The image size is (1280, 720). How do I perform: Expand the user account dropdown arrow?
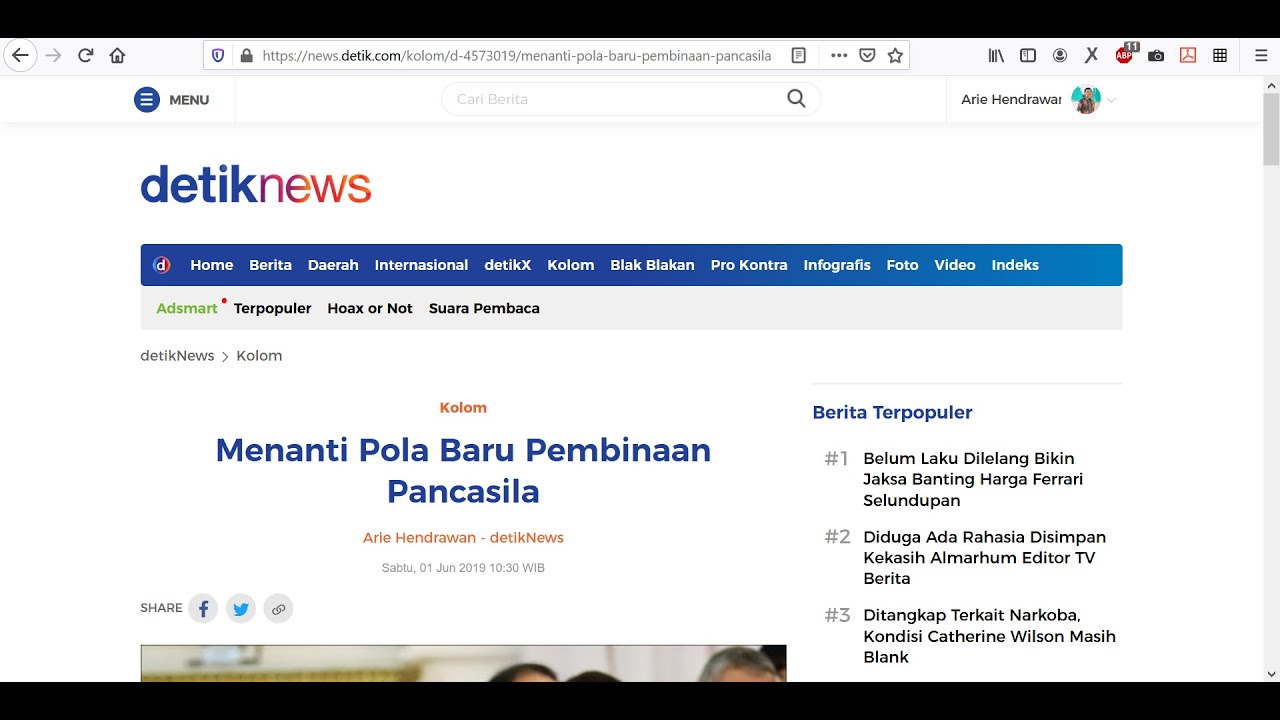click(1111, 100)
